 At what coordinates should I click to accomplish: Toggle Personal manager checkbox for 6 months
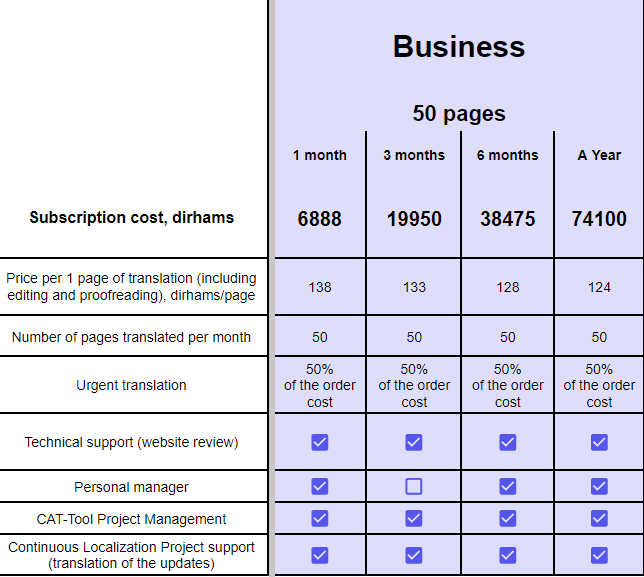pos(508,487)
